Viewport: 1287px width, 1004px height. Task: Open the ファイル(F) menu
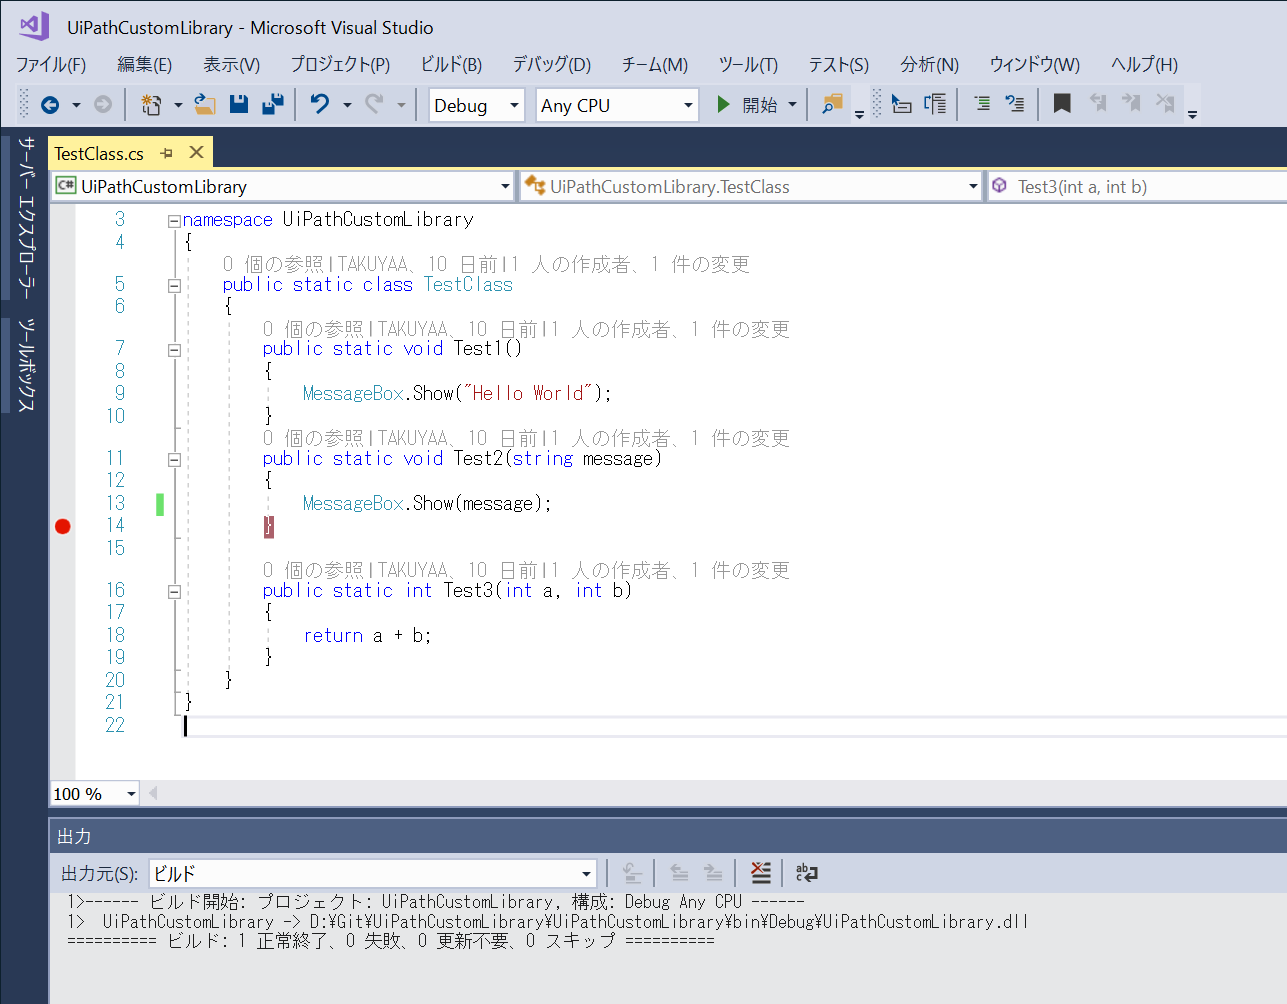[x=51, y=64]
